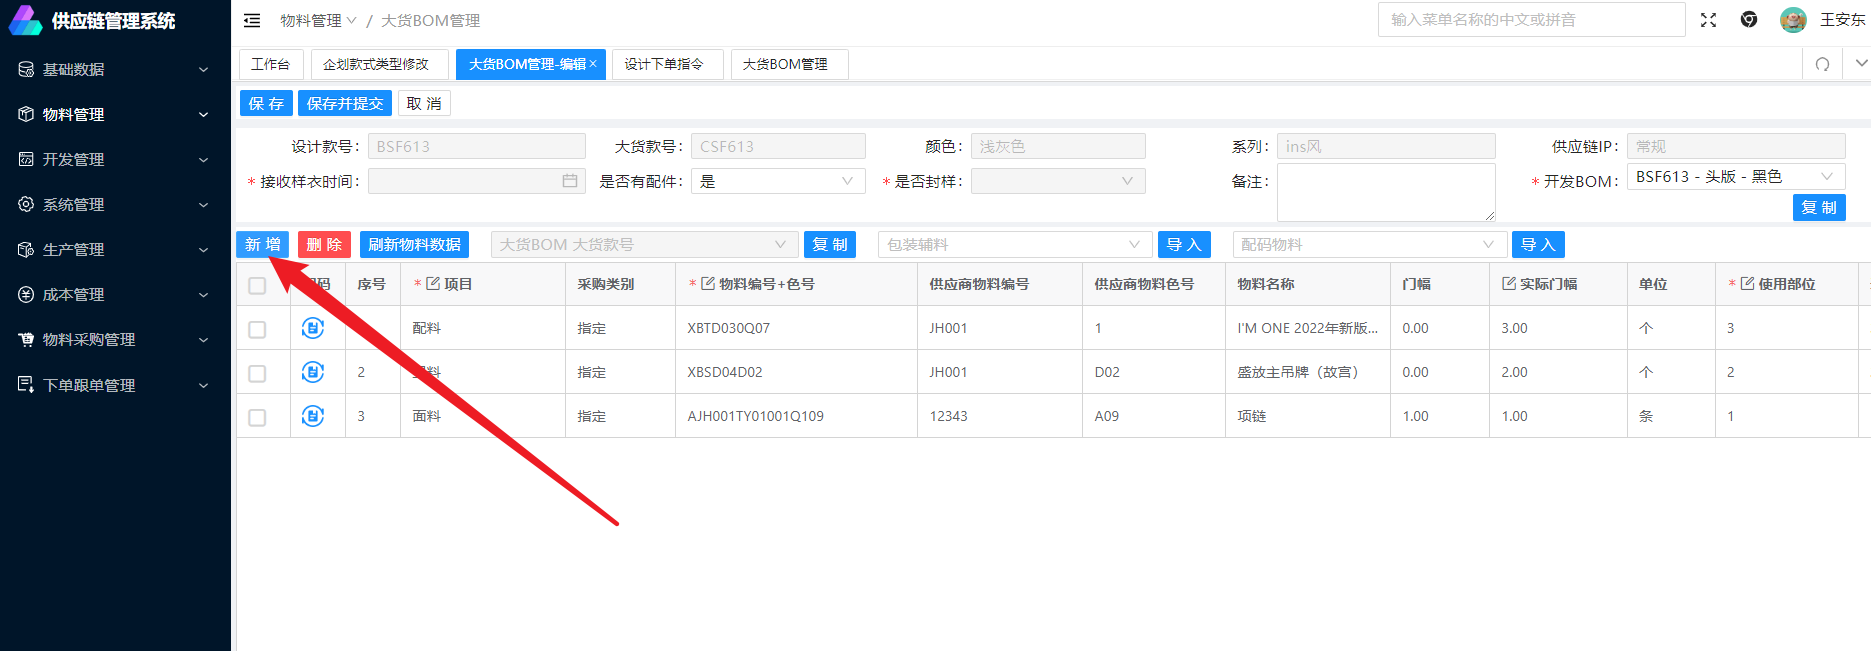
Task: Expand the 基础数据 sidebar menu
Action: click(x=115, y=69)
